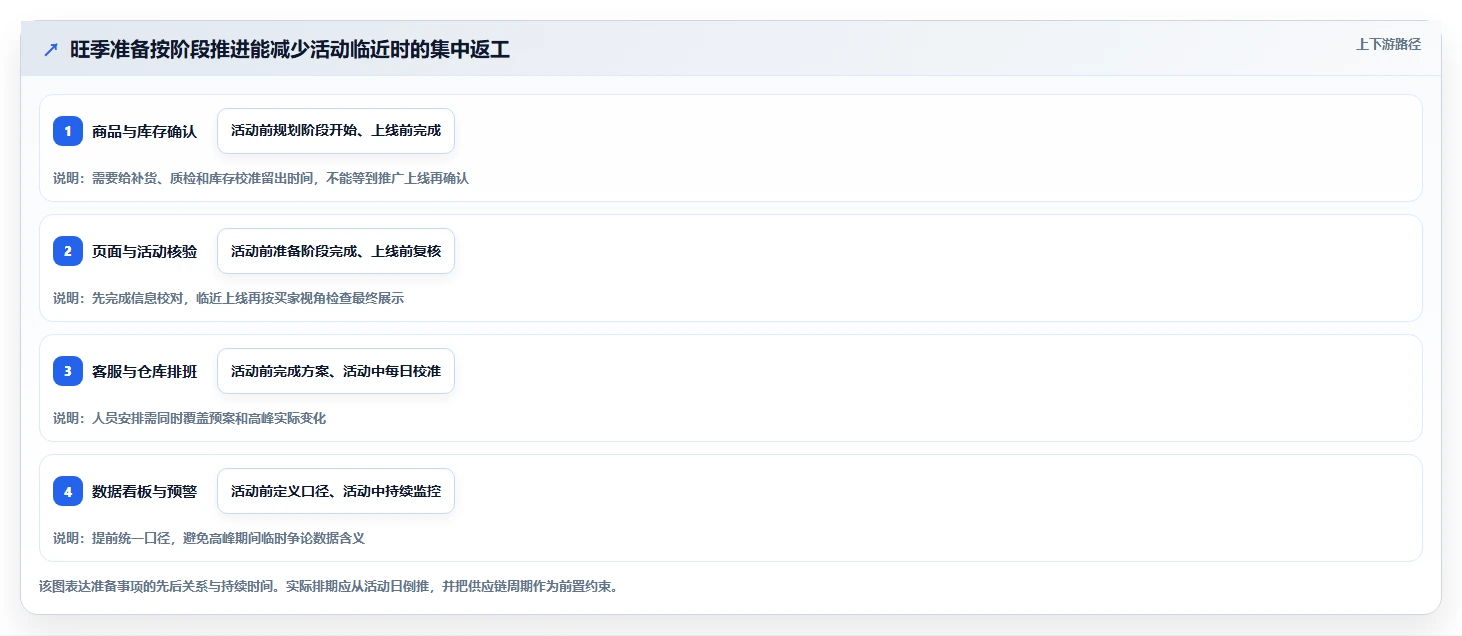Click the 上下游路径 label in the header
1462x636 pixels.
pos(1388,44)
